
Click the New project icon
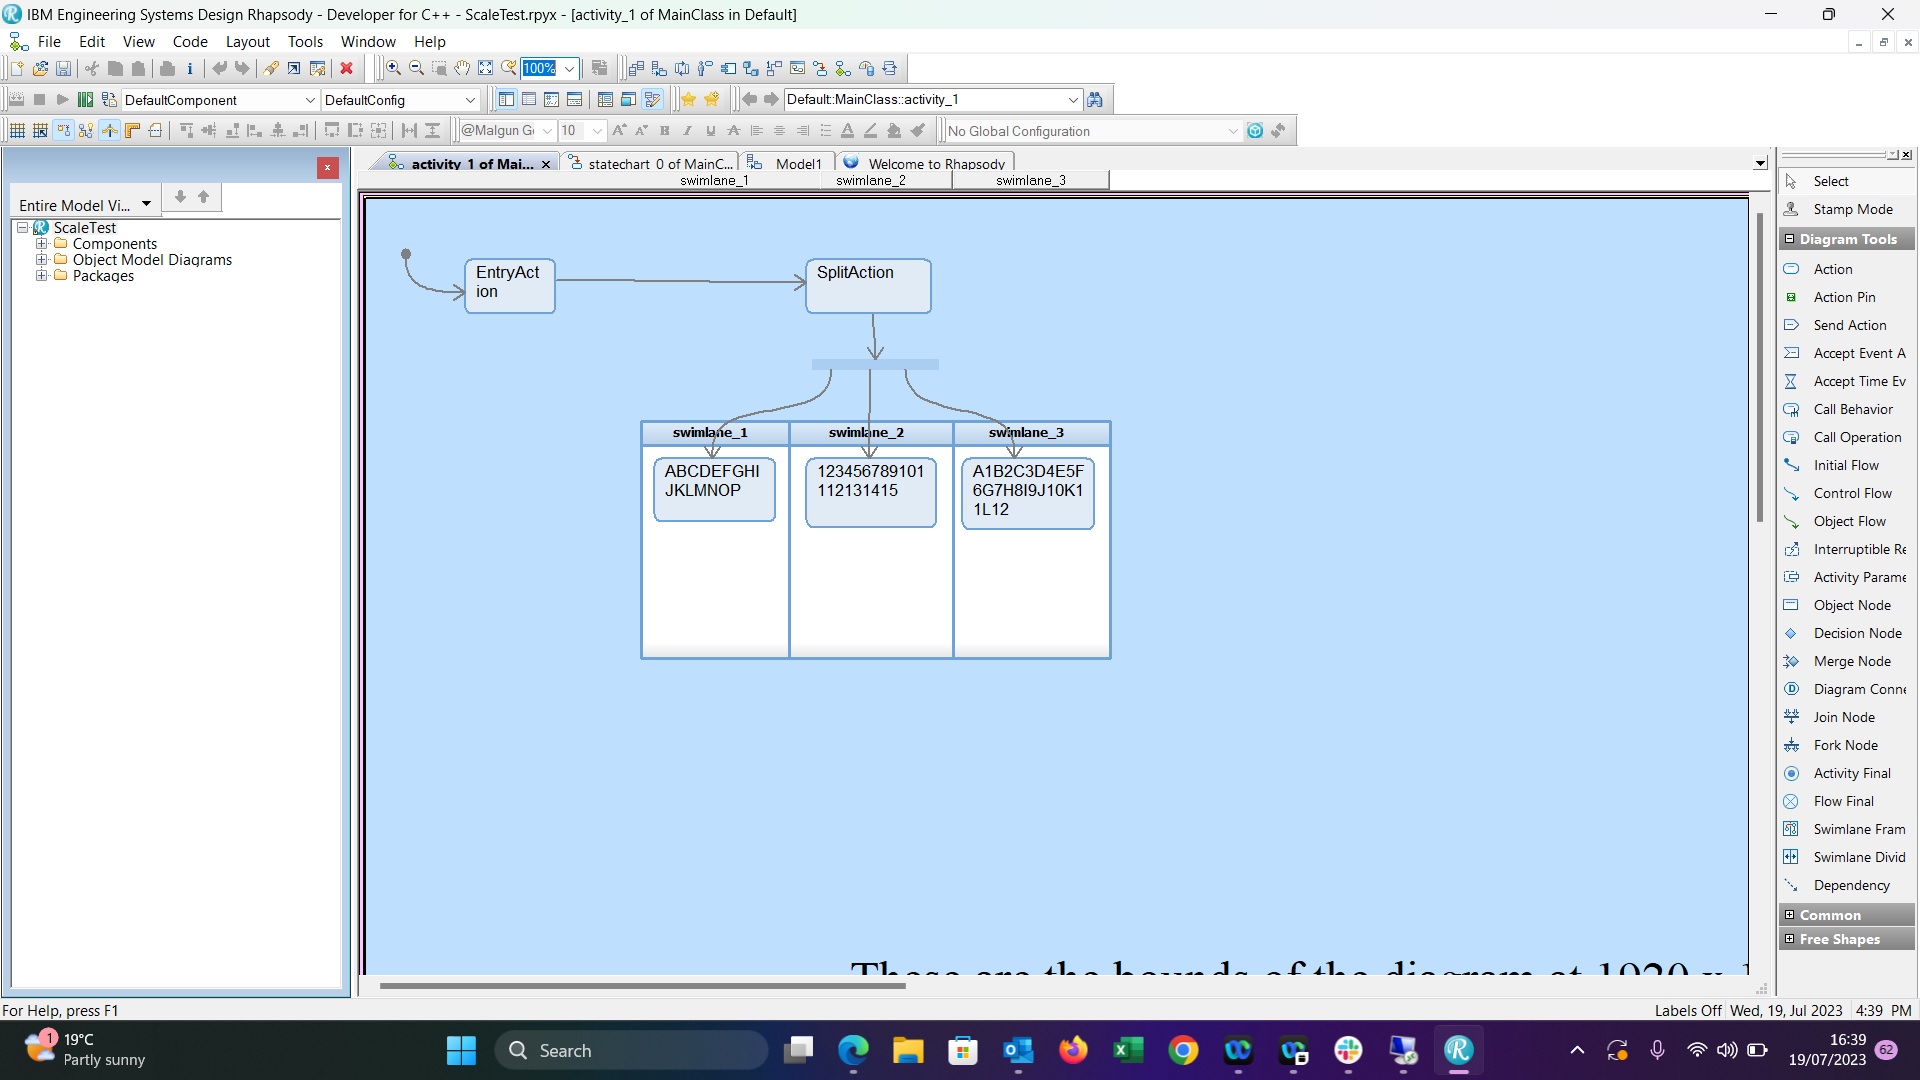point(17,69)
